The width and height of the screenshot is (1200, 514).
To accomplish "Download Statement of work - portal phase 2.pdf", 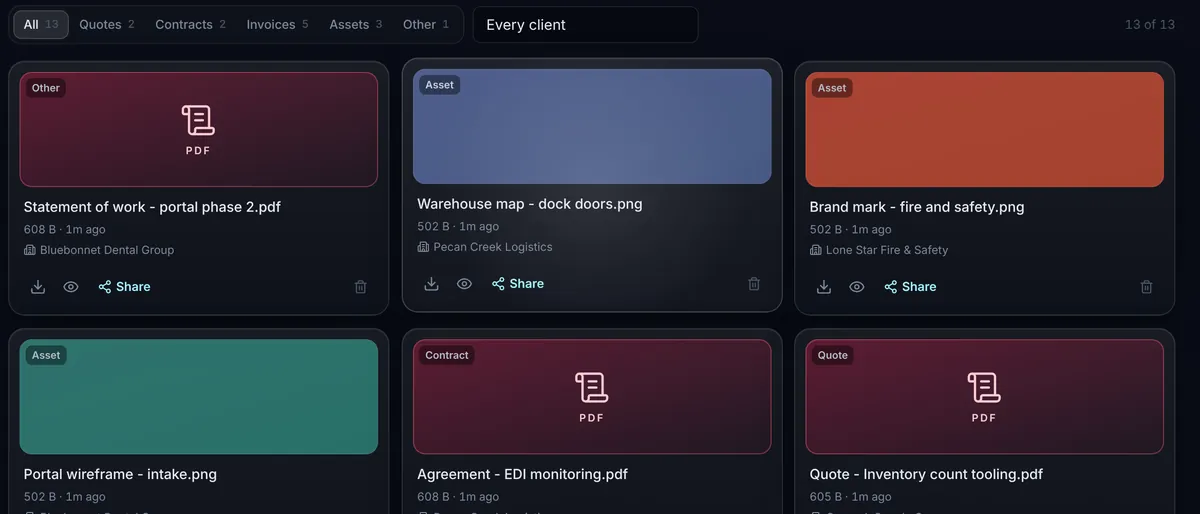I will tap(38, 287).
